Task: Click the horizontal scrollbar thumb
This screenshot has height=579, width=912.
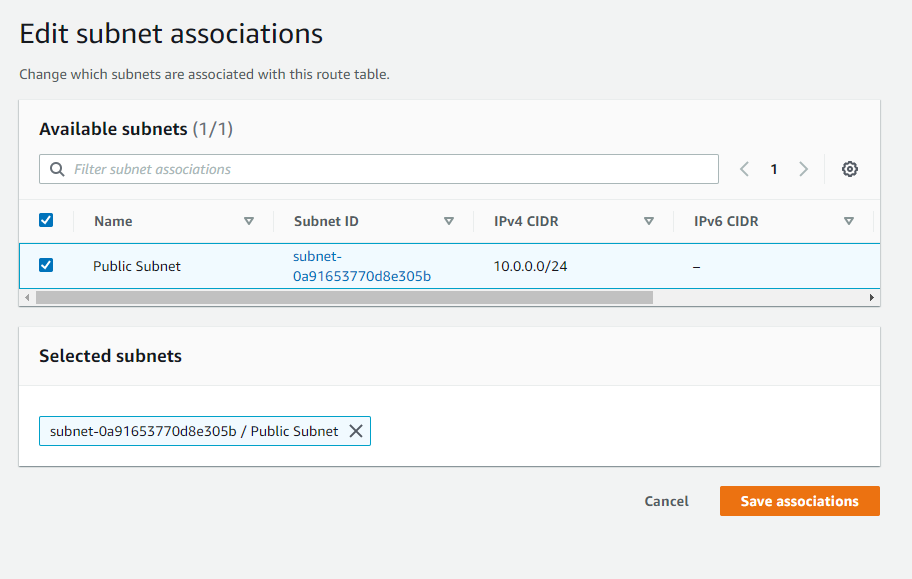Action: point(344,297)
